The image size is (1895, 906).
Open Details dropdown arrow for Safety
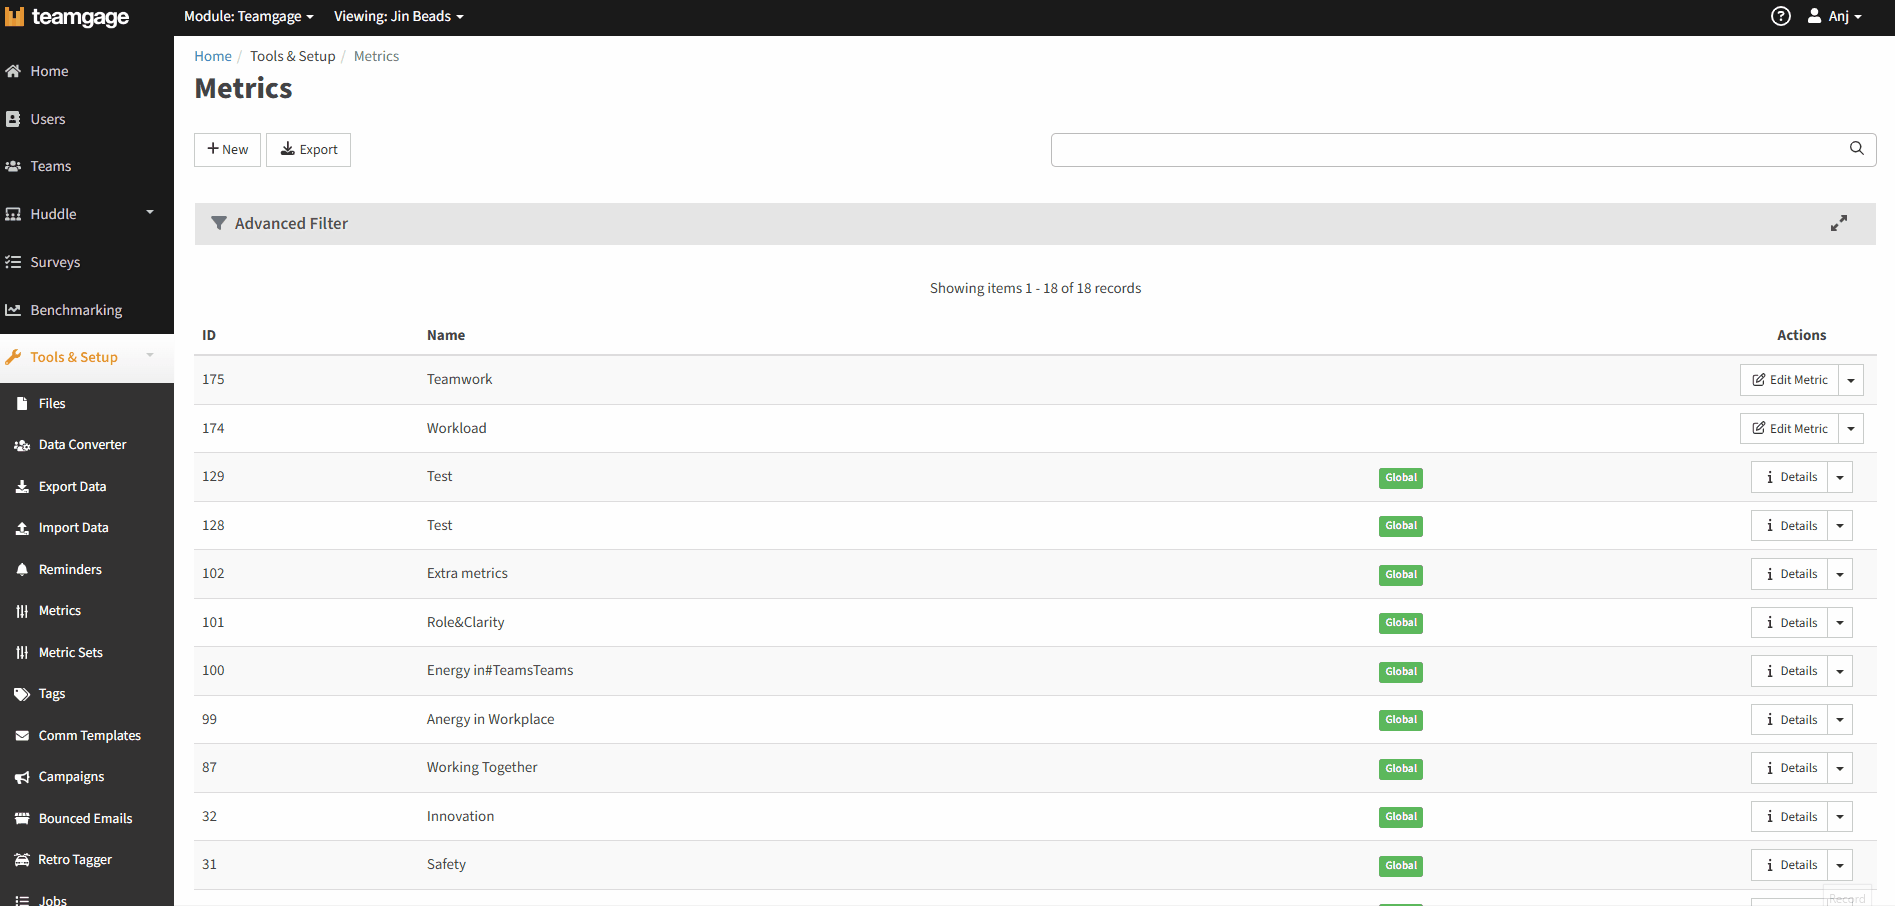(x=1840, y=865)
